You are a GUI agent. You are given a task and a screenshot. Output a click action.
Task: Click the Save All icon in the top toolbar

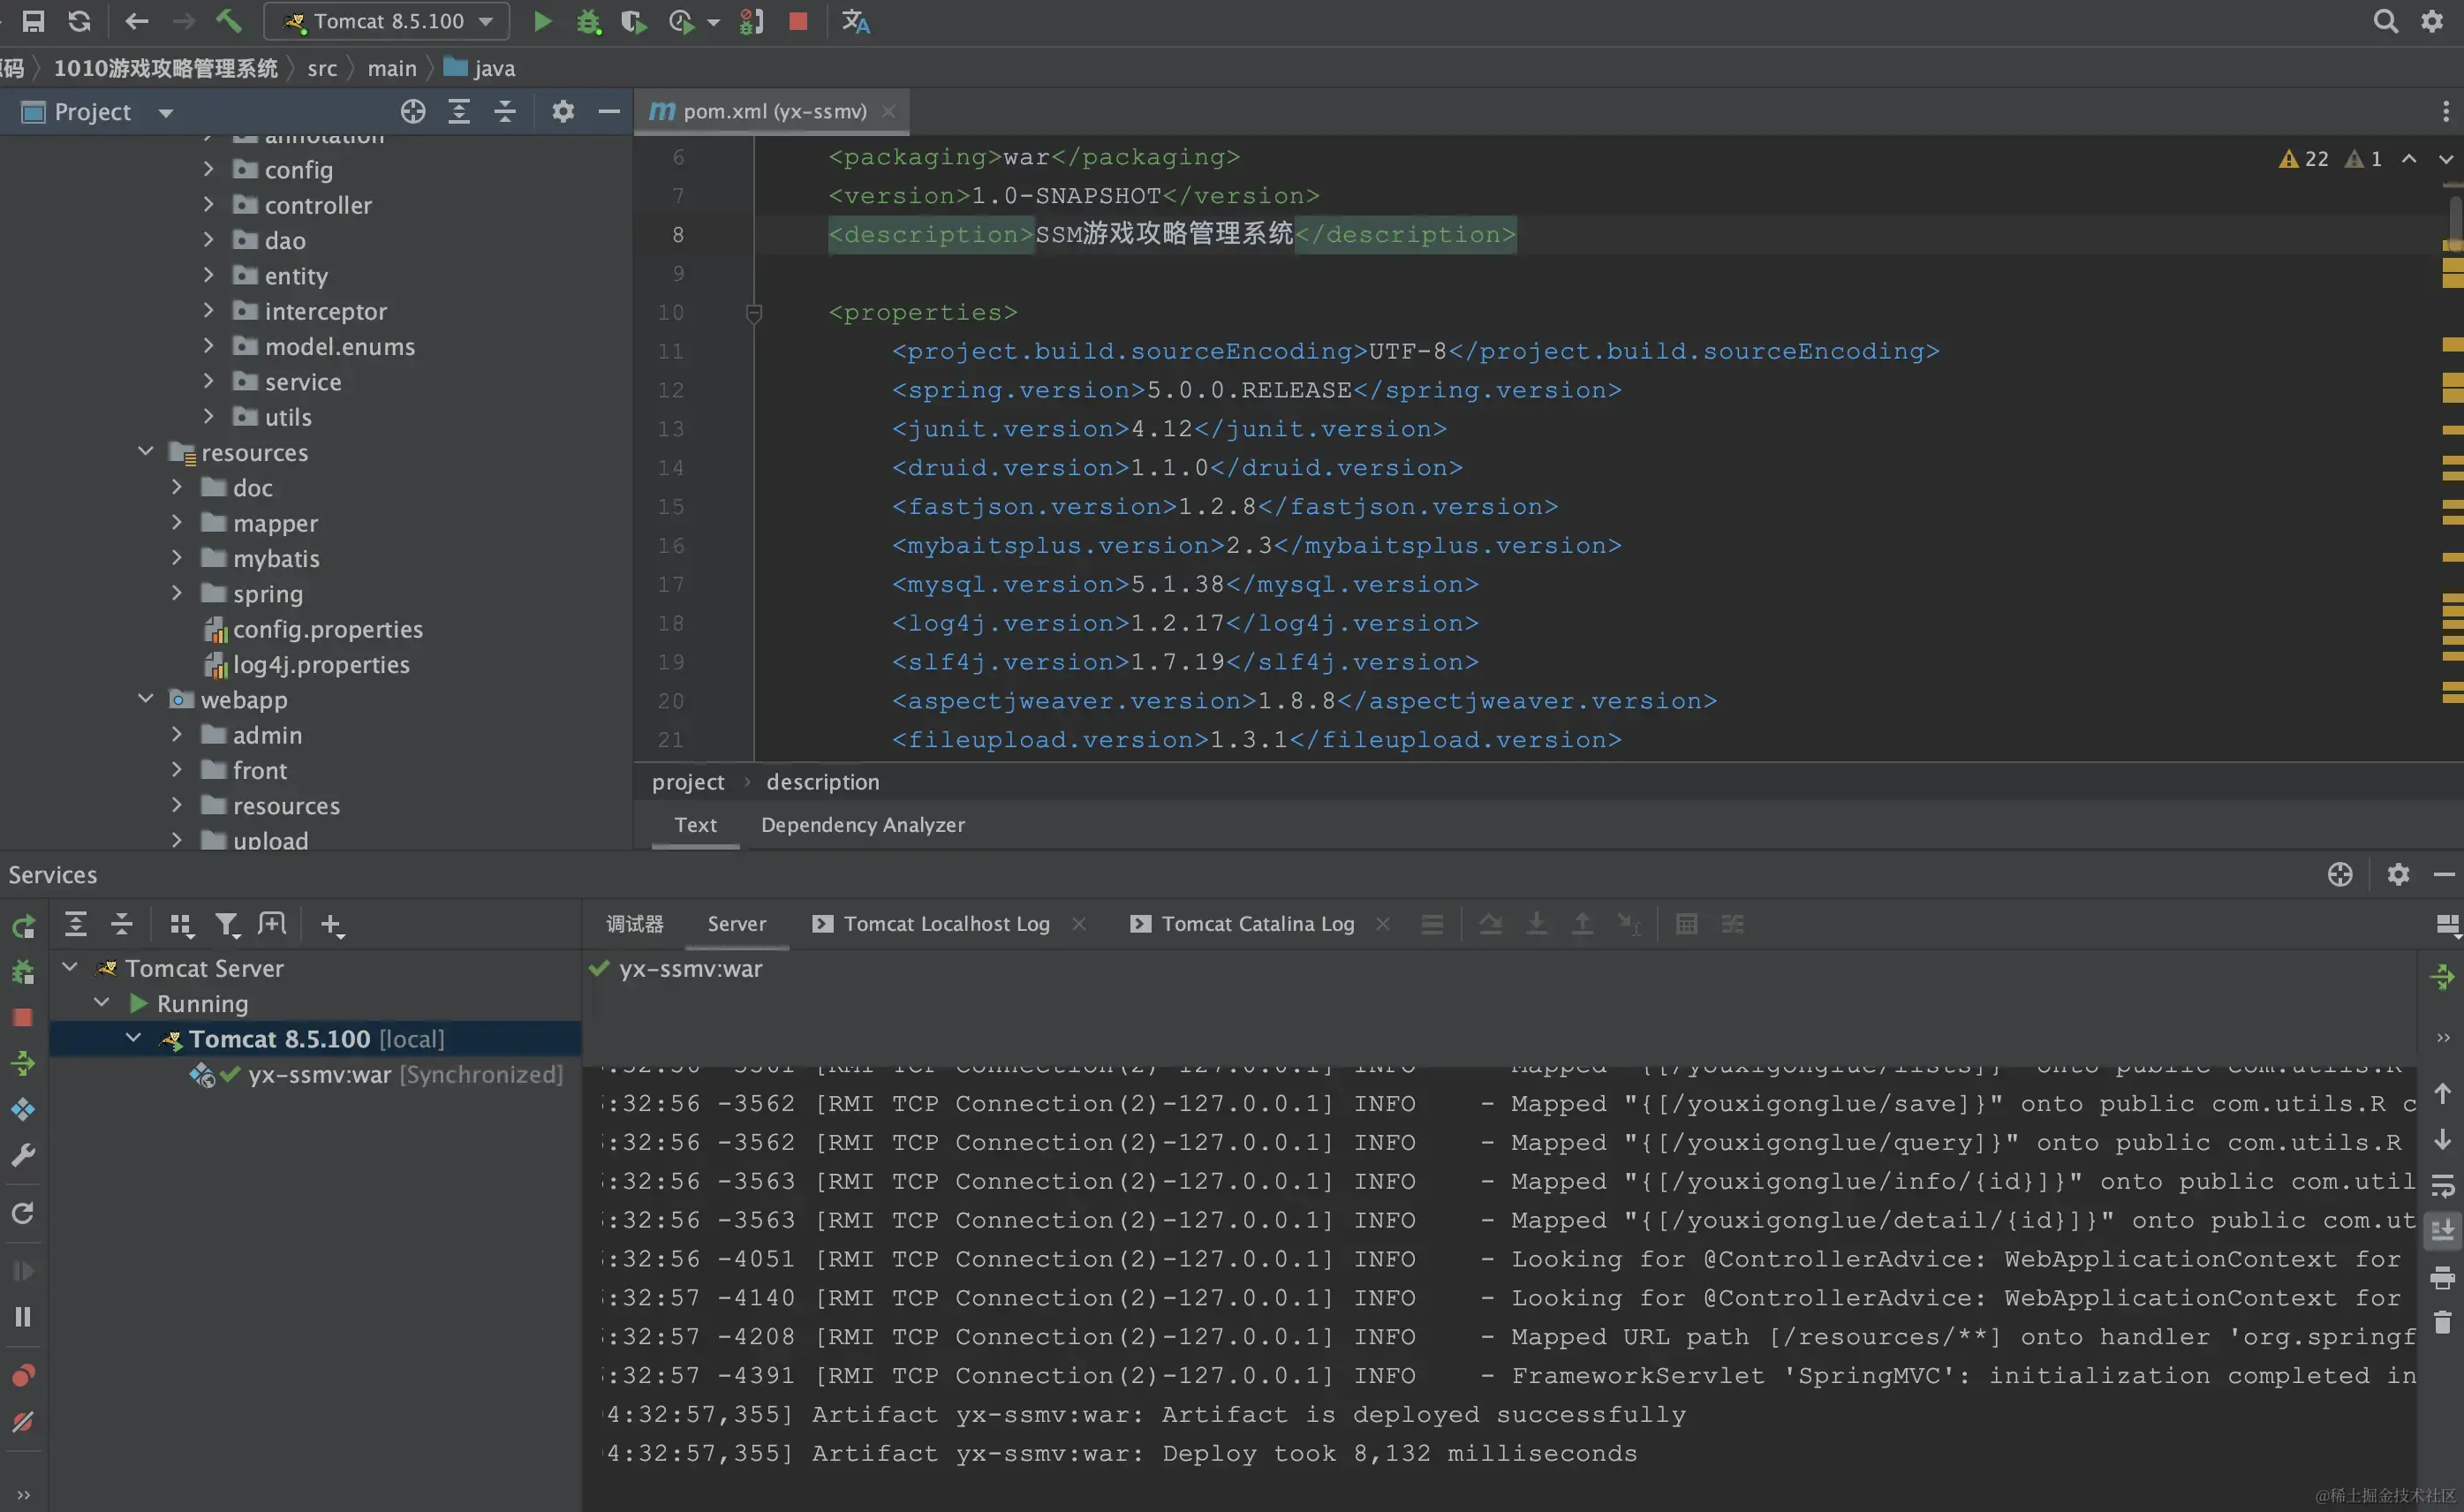34,21
